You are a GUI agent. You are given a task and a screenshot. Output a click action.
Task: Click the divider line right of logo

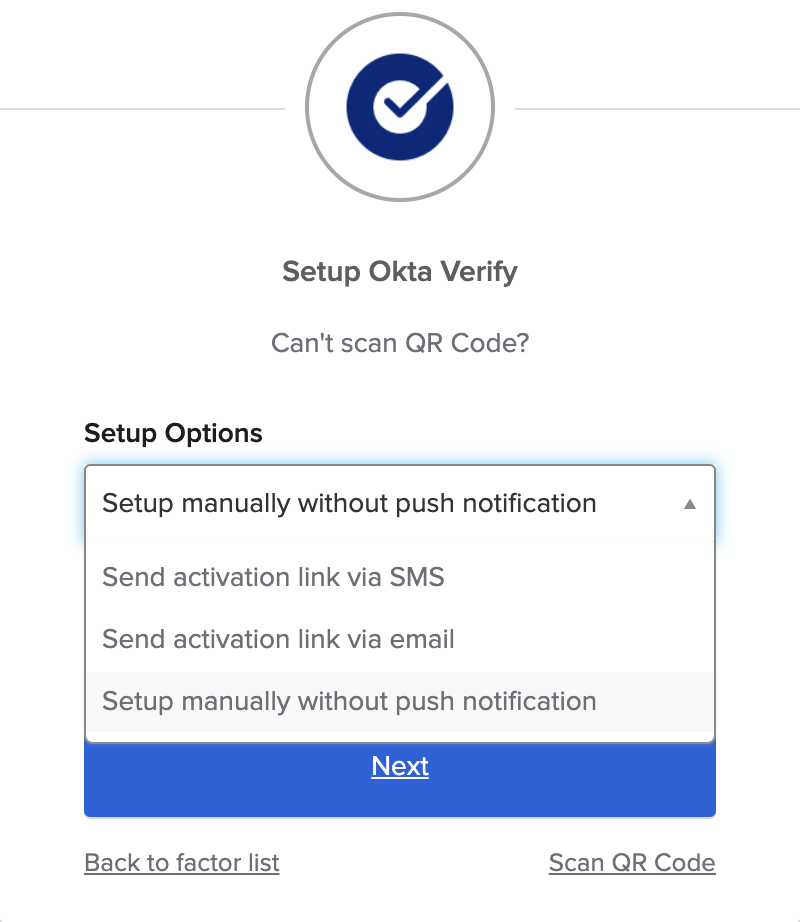660,108
